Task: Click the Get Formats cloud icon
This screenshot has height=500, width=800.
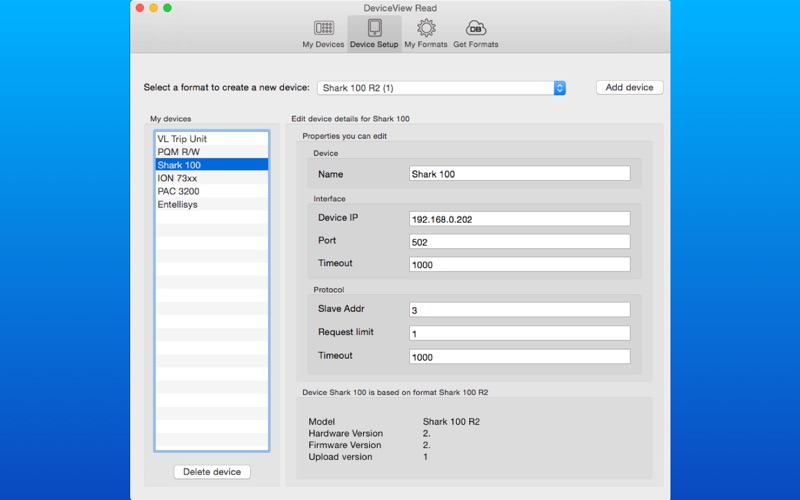Action: click(475, 32)
